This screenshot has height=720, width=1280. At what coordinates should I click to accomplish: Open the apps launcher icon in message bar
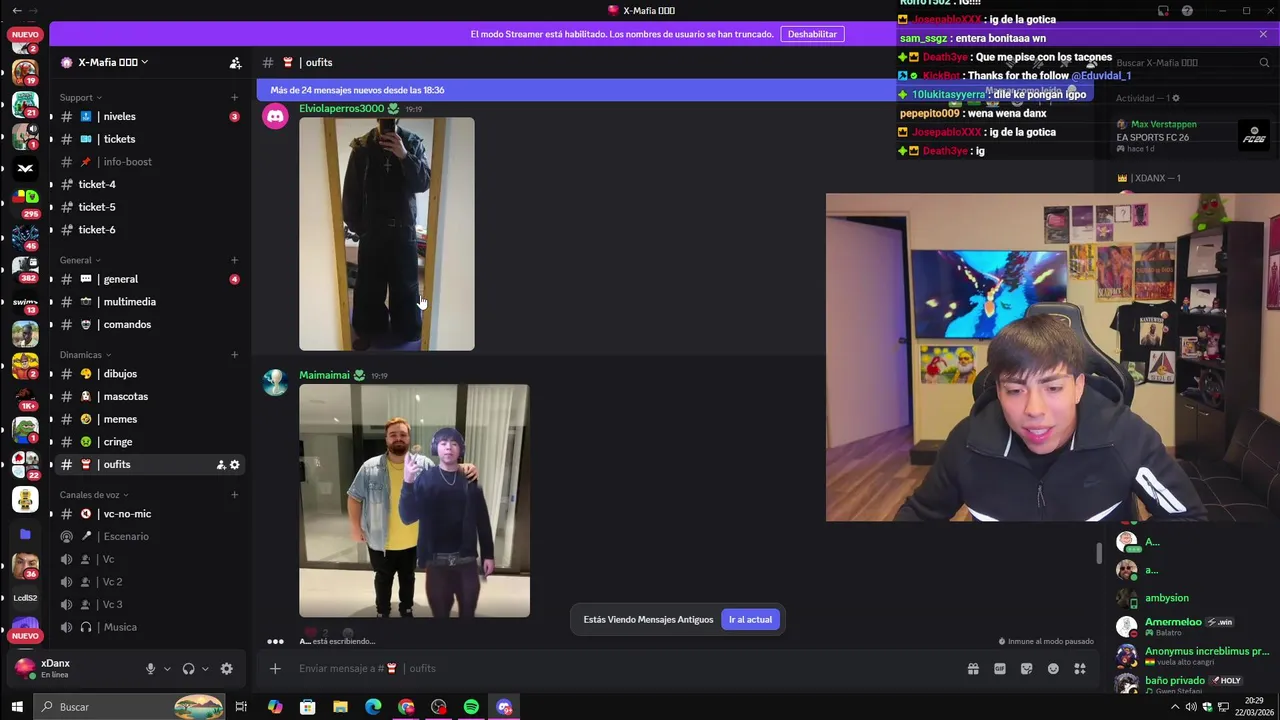(x=1080, y=669)
